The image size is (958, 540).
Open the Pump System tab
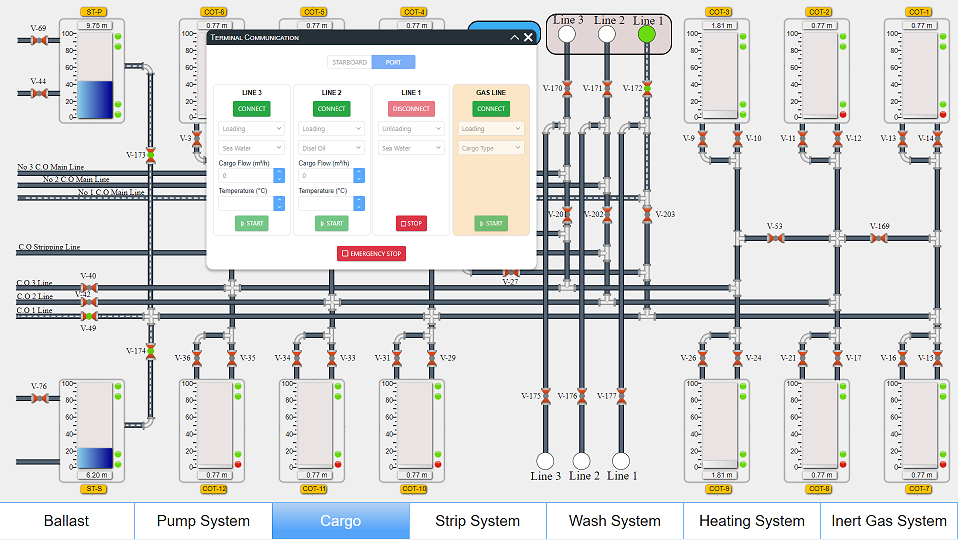pyautogui.click(x=203, y=521)
